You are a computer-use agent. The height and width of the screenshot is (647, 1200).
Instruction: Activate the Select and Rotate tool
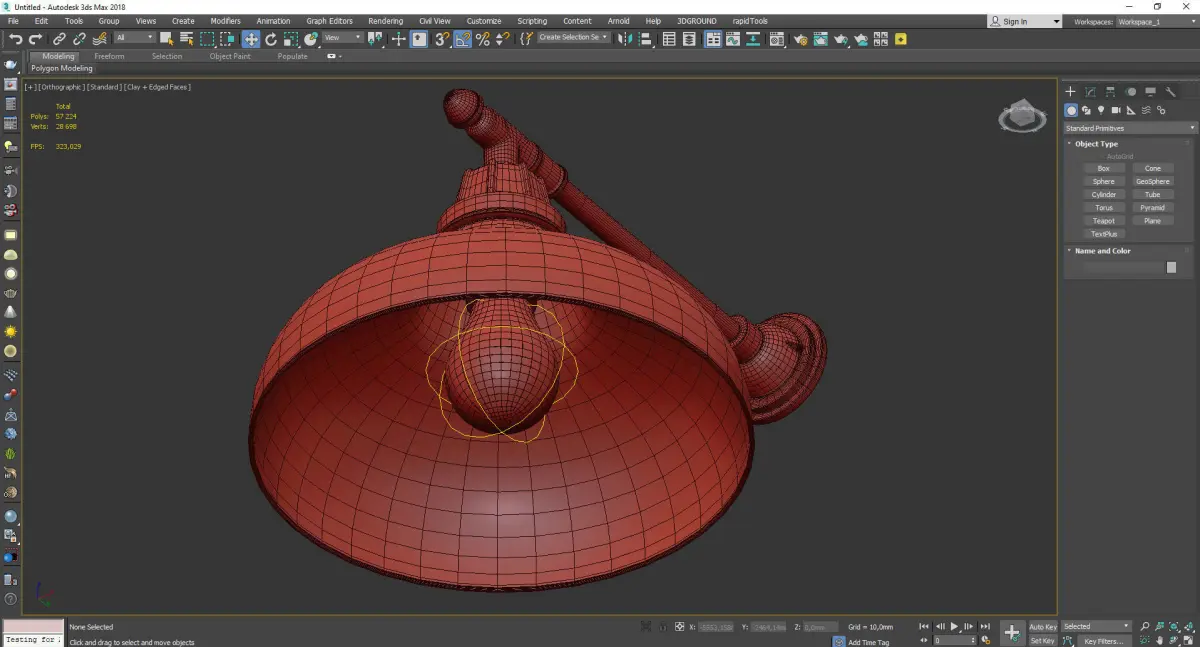click(271, 39)
